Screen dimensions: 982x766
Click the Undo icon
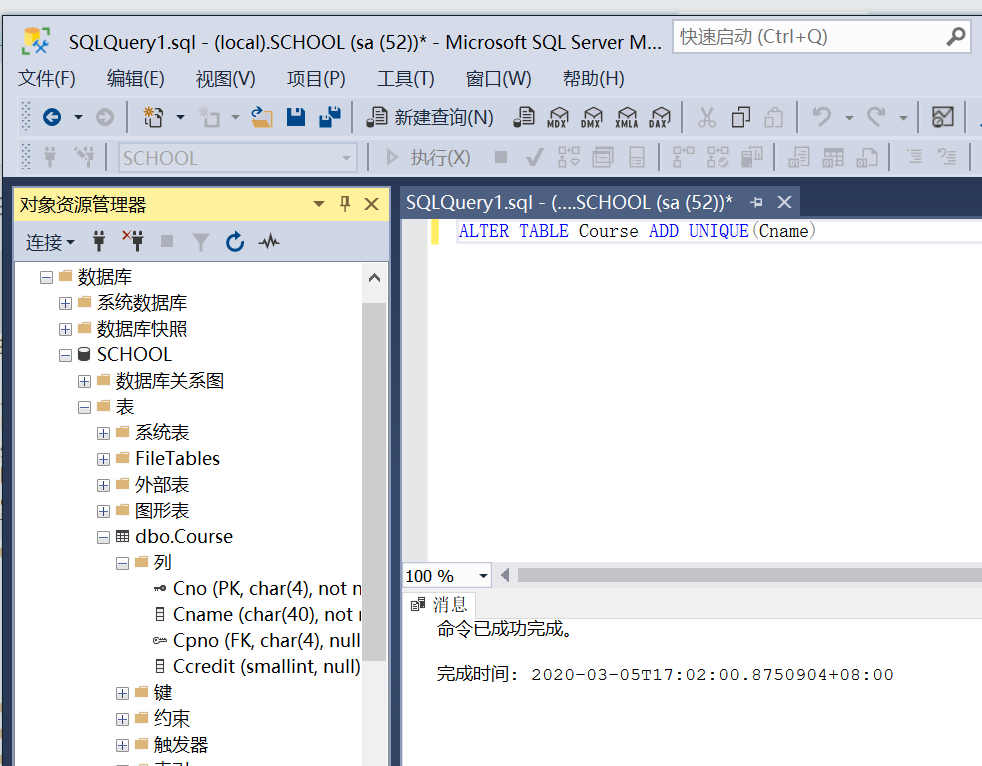tap(822, 117)
